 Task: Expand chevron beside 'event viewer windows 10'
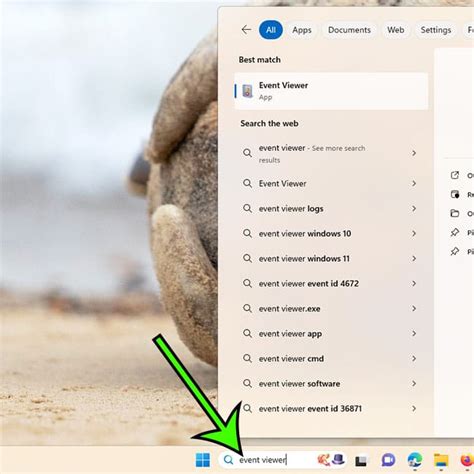pyautogui.click(x=414, y=234)
